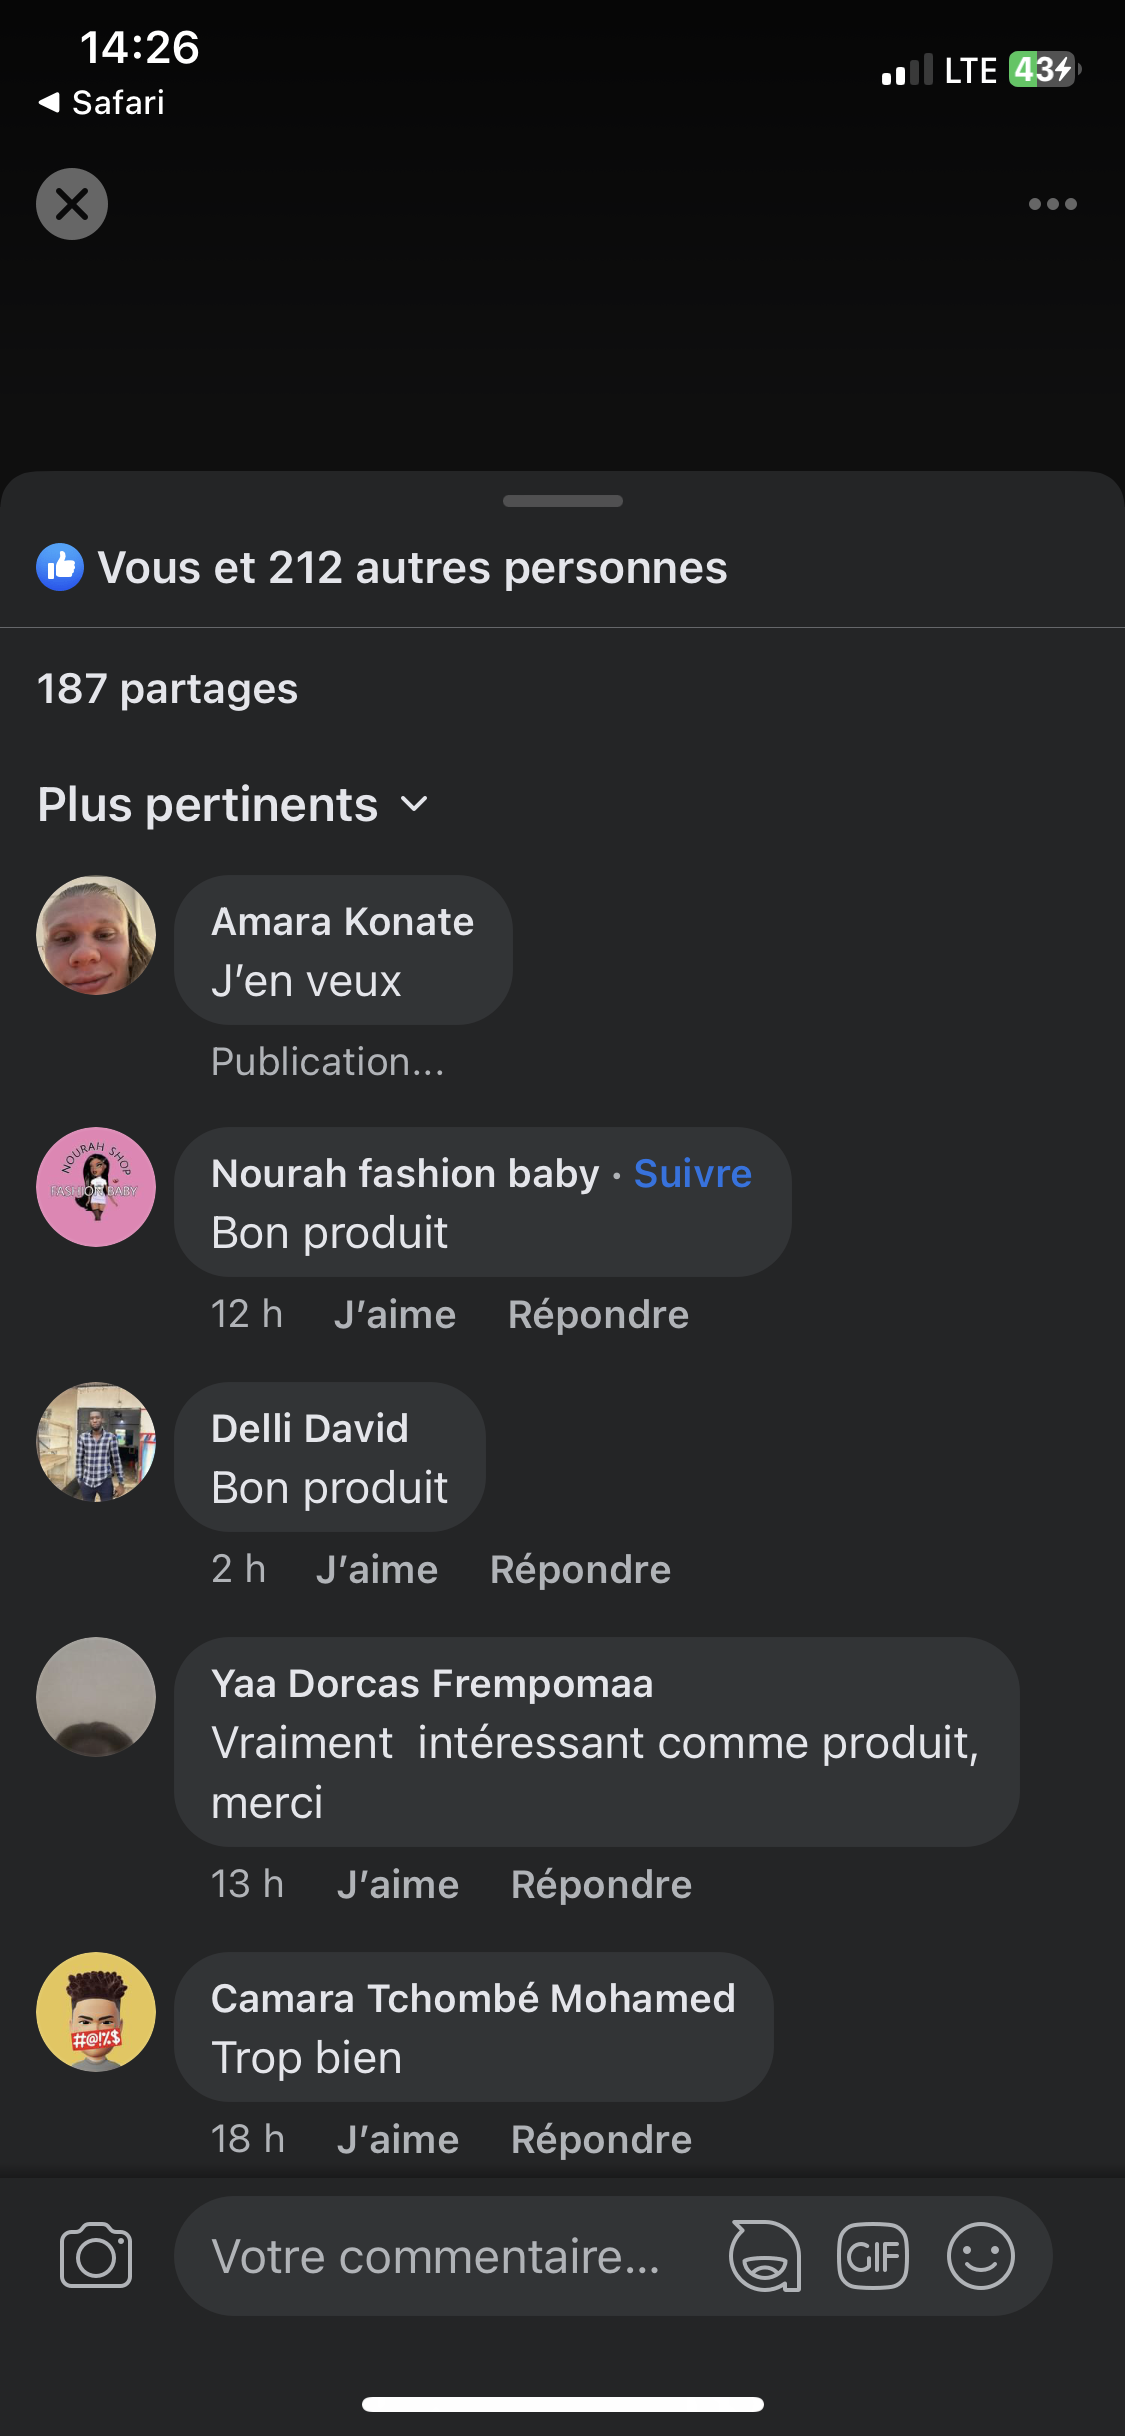Like Yaa Dorcas Frempomaa's comment
1125x2436 pixels.
click(x=398, y=1885)
